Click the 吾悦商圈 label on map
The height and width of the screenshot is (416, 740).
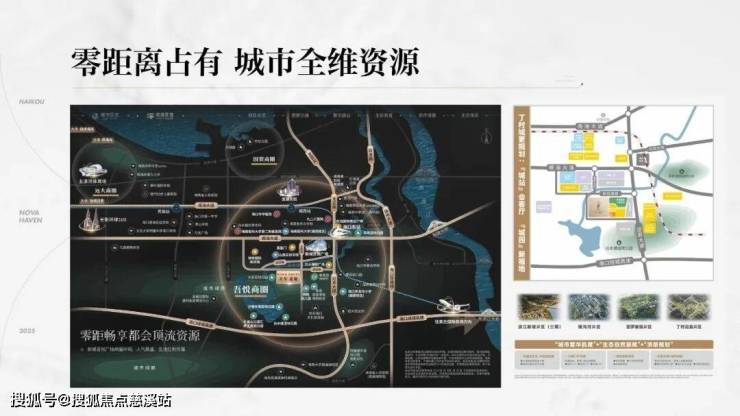coord(251,290)
